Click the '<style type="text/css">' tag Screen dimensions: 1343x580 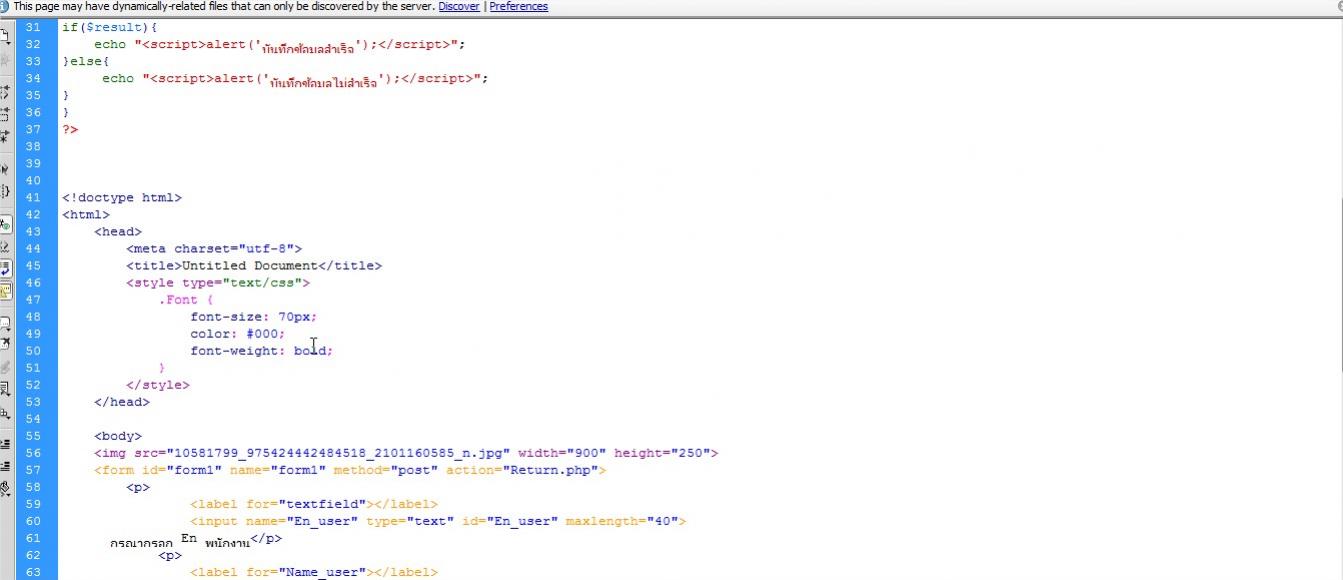tap(218, 282)
